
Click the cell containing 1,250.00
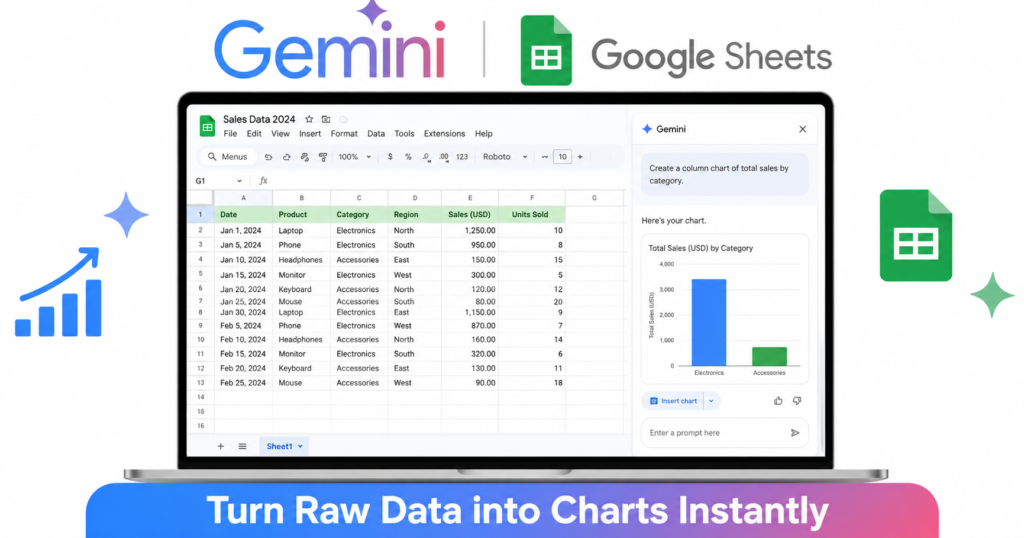click(470, 230)
